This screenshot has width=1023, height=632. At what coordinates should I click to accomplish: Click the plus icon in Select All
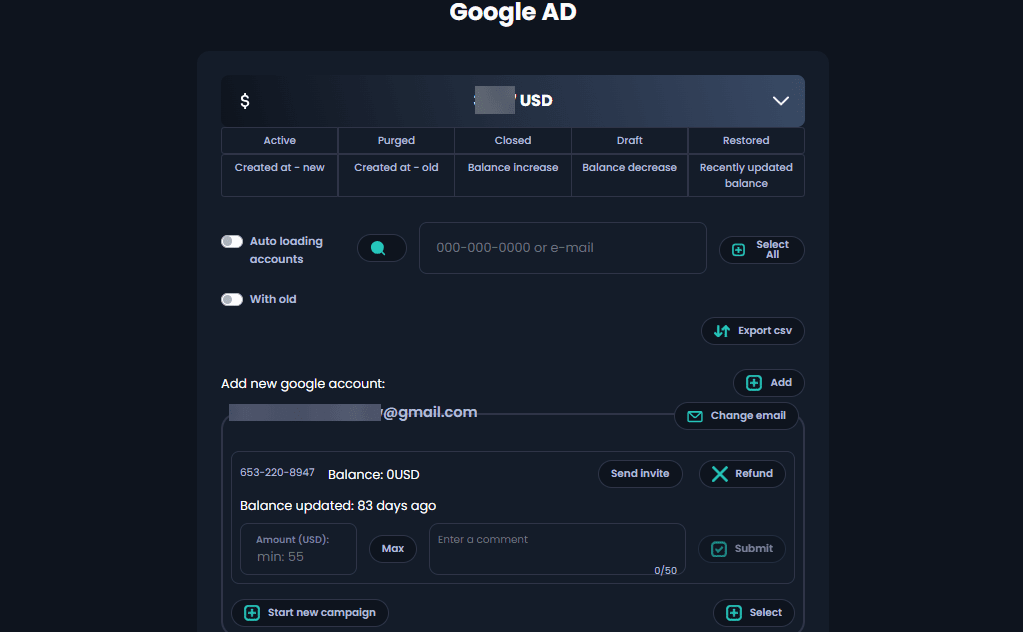pos(739,250)
